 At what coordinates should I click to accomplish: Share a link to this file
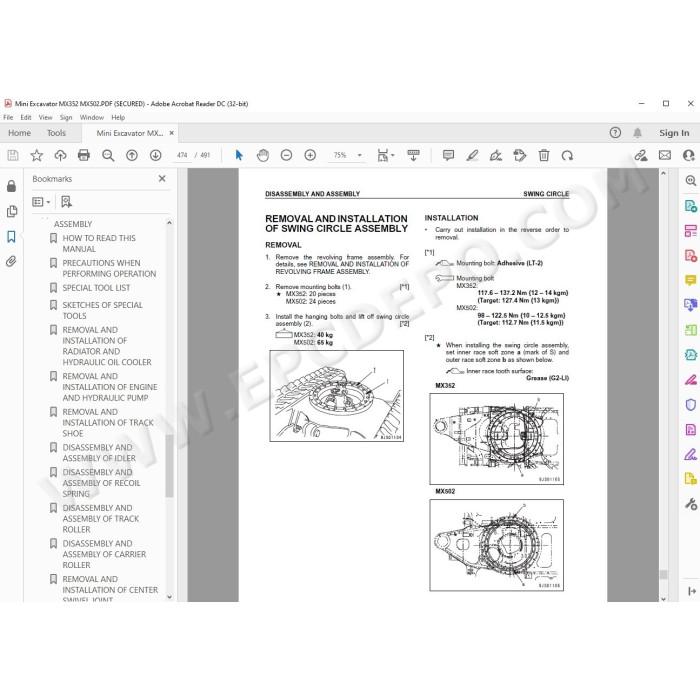(x=641, y=155)
